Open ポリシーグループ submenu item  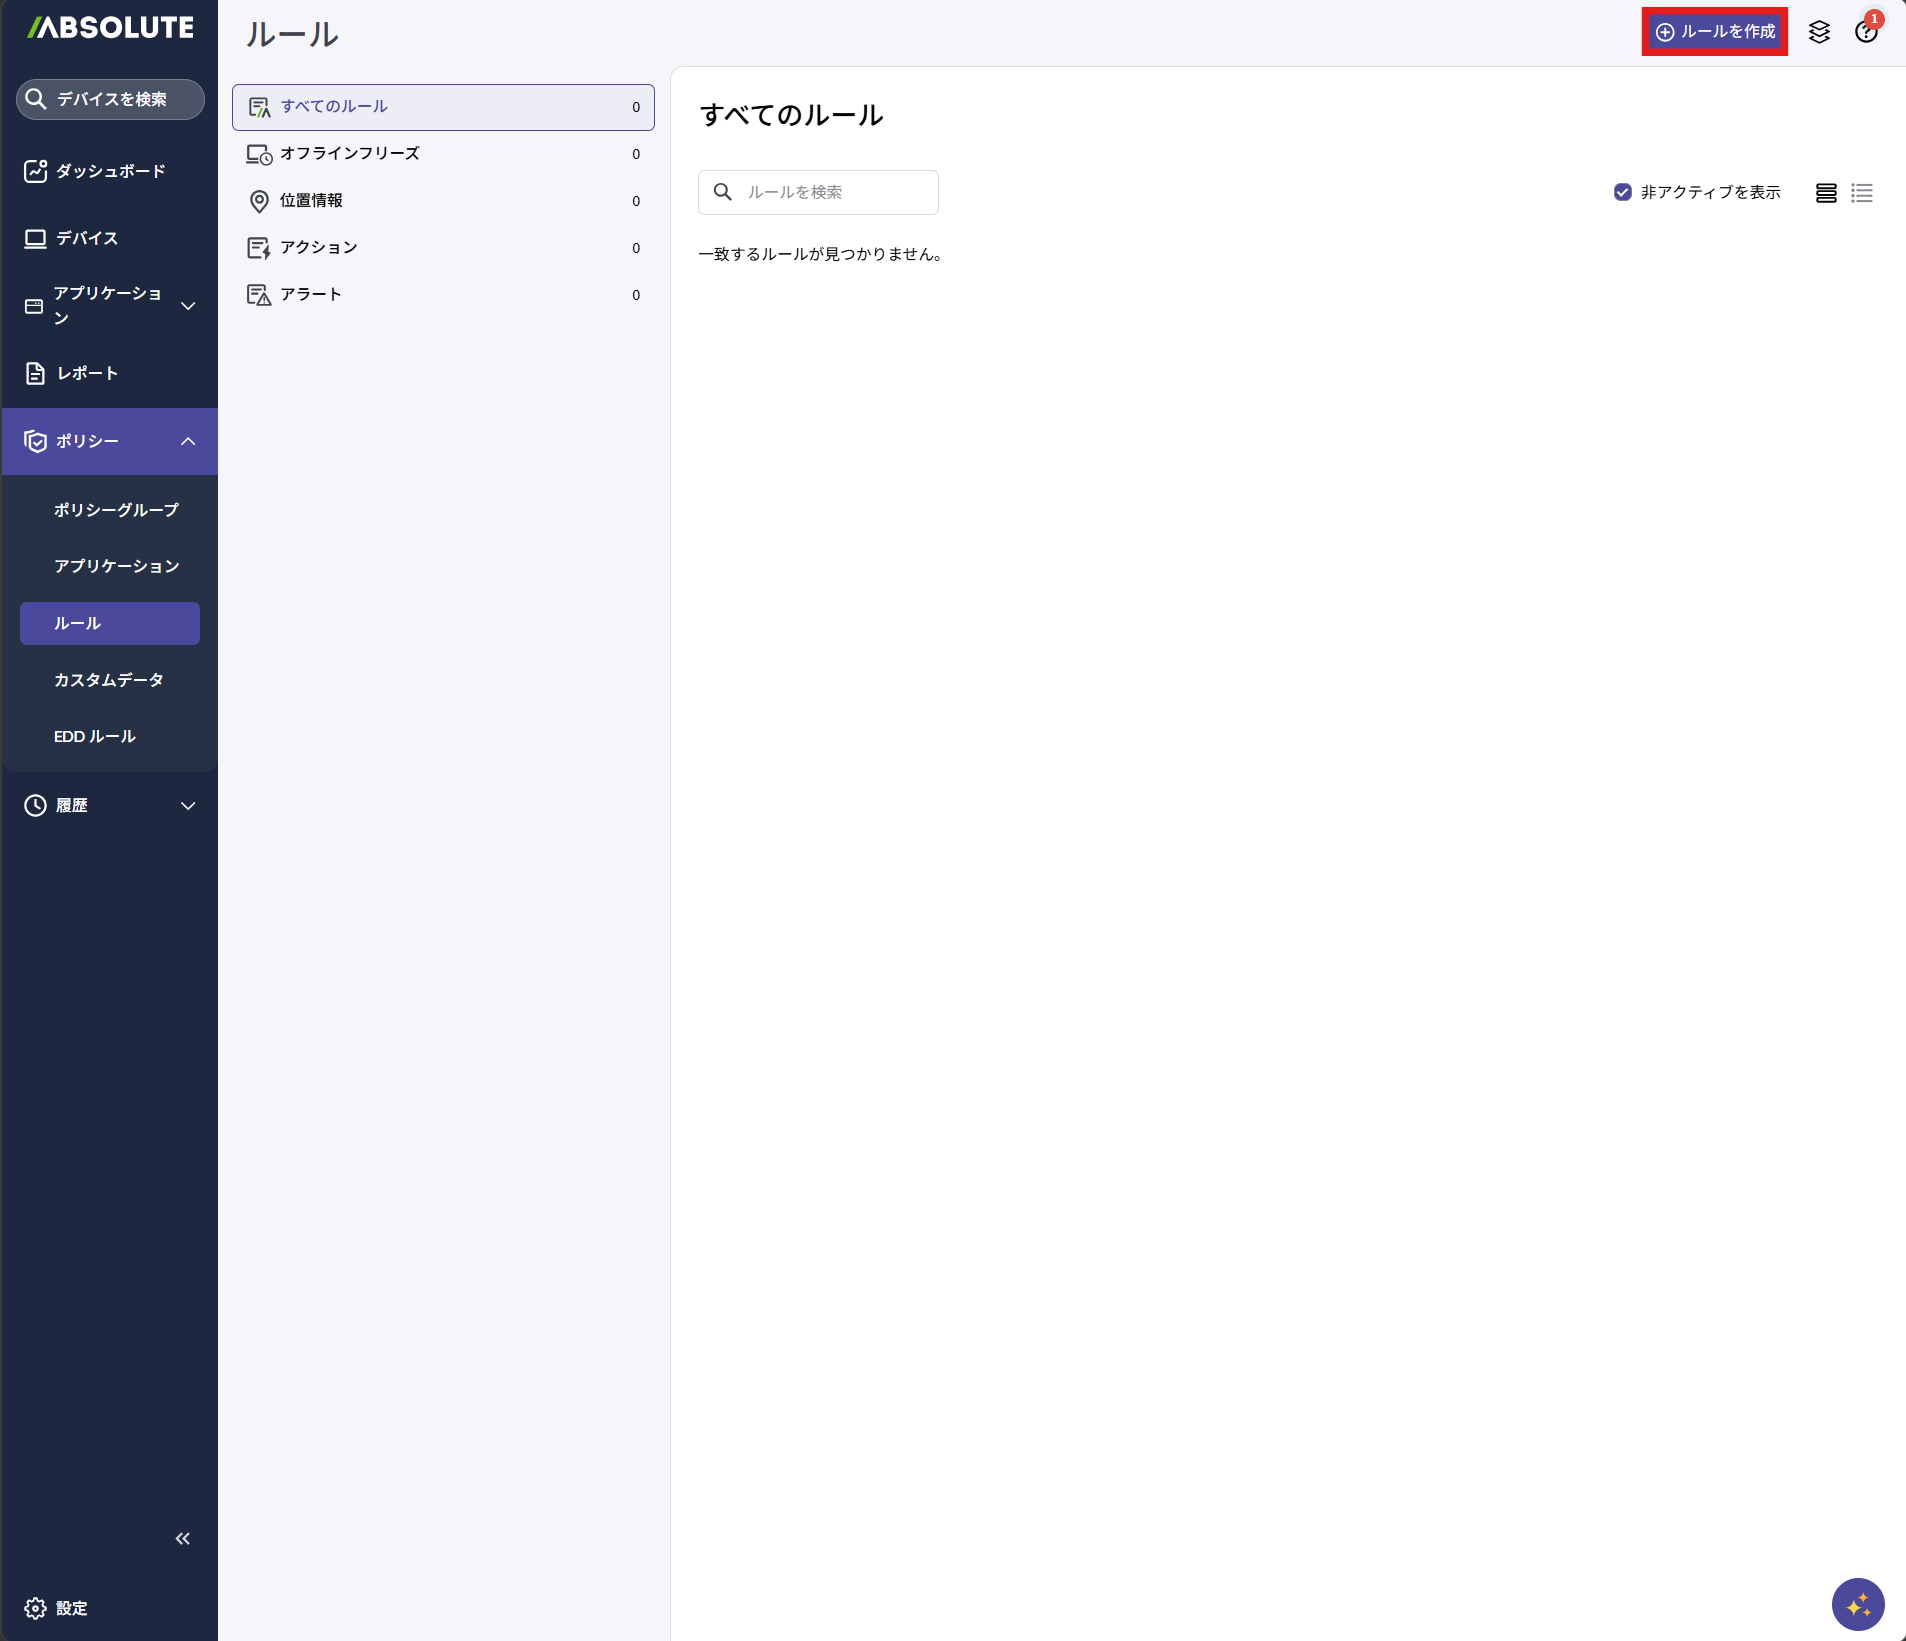tap(116, 510)
